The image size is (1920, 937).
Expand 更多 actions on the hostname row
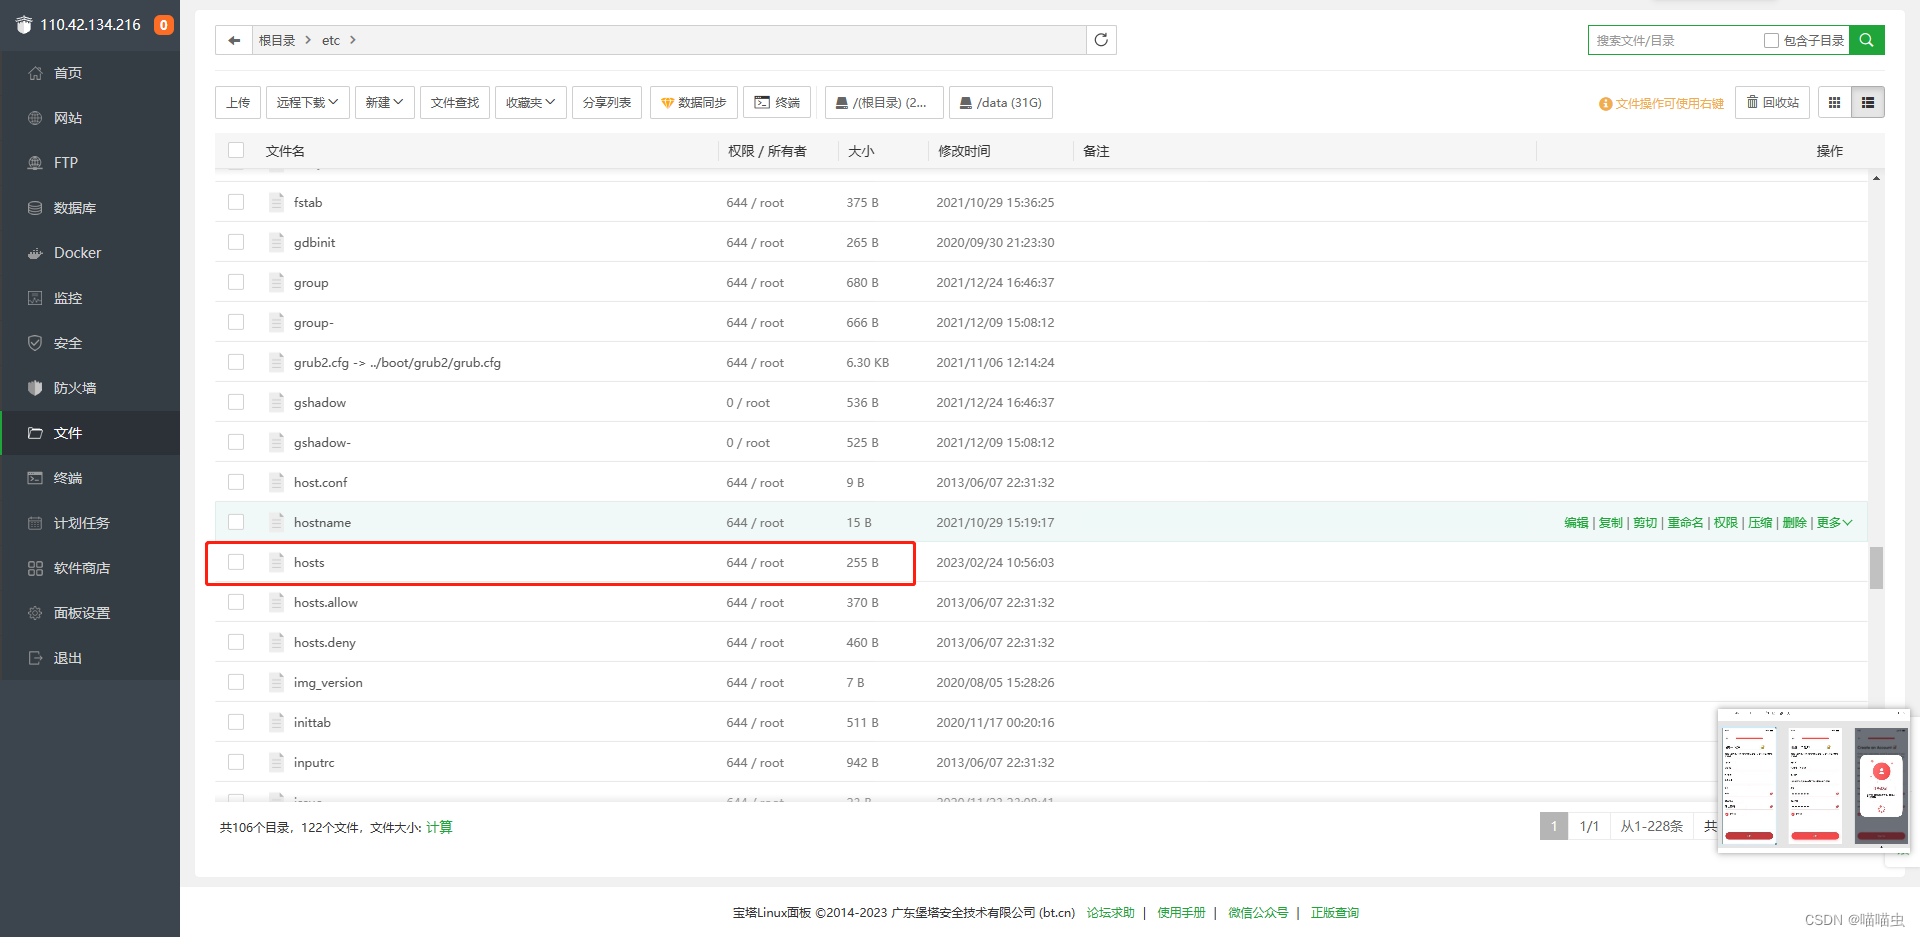pyautogui.click(x=1834, y=522)
